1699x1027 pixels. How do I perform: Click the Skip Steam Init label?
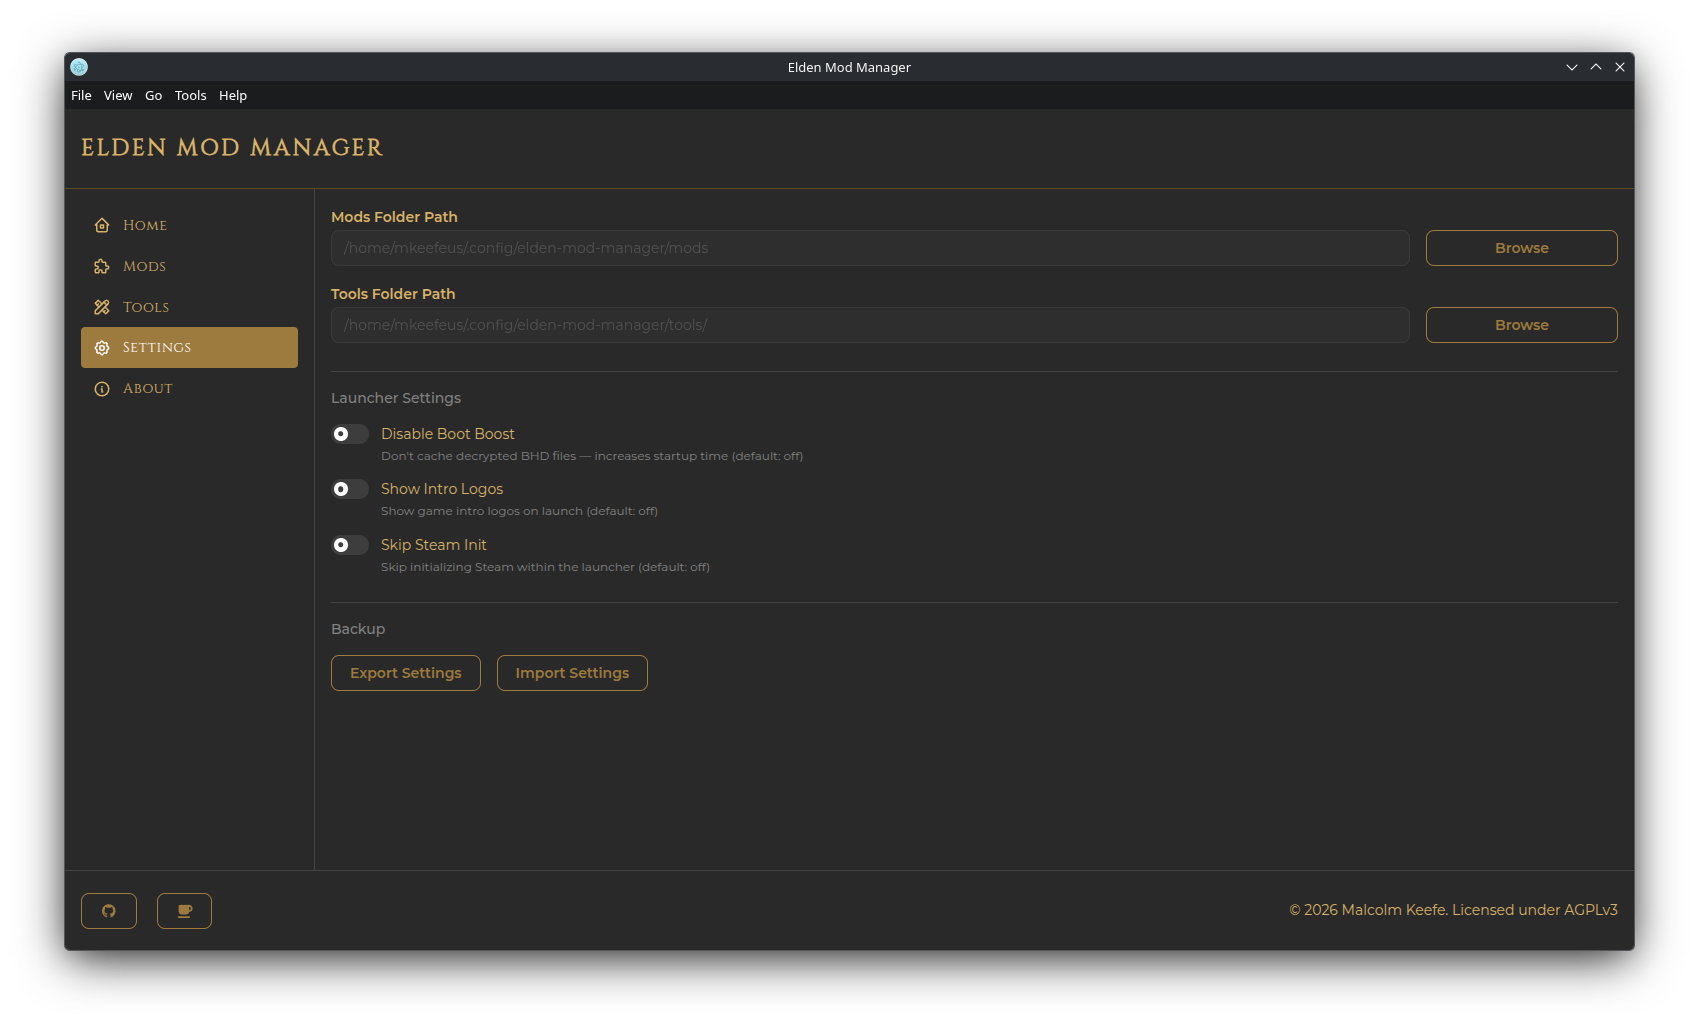click(x=434, y=545)
